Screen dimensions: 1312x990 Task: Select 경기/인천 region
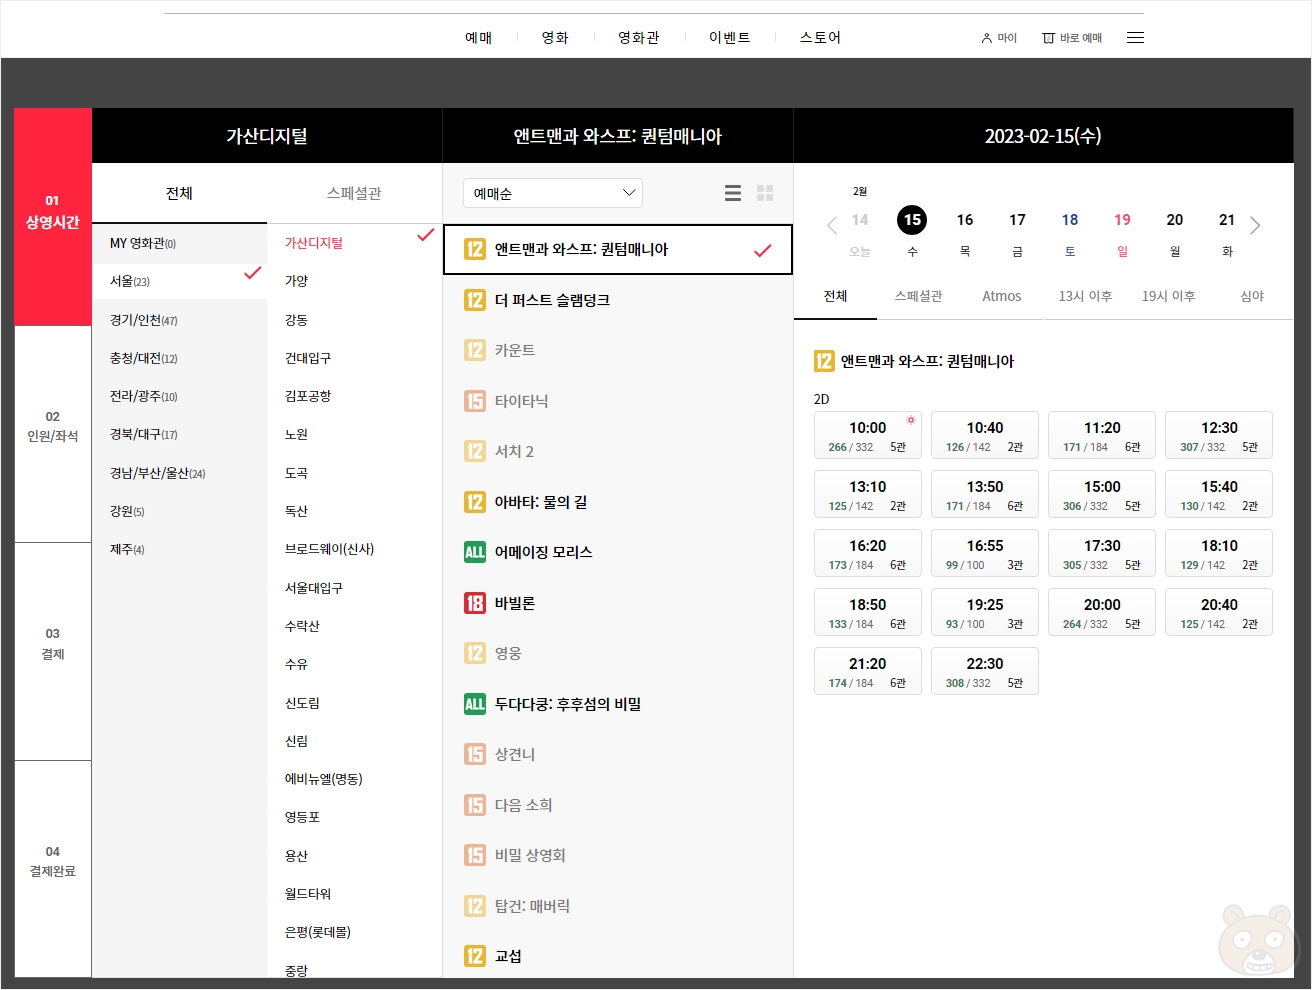pyautogui.click(x=179, y=320)
